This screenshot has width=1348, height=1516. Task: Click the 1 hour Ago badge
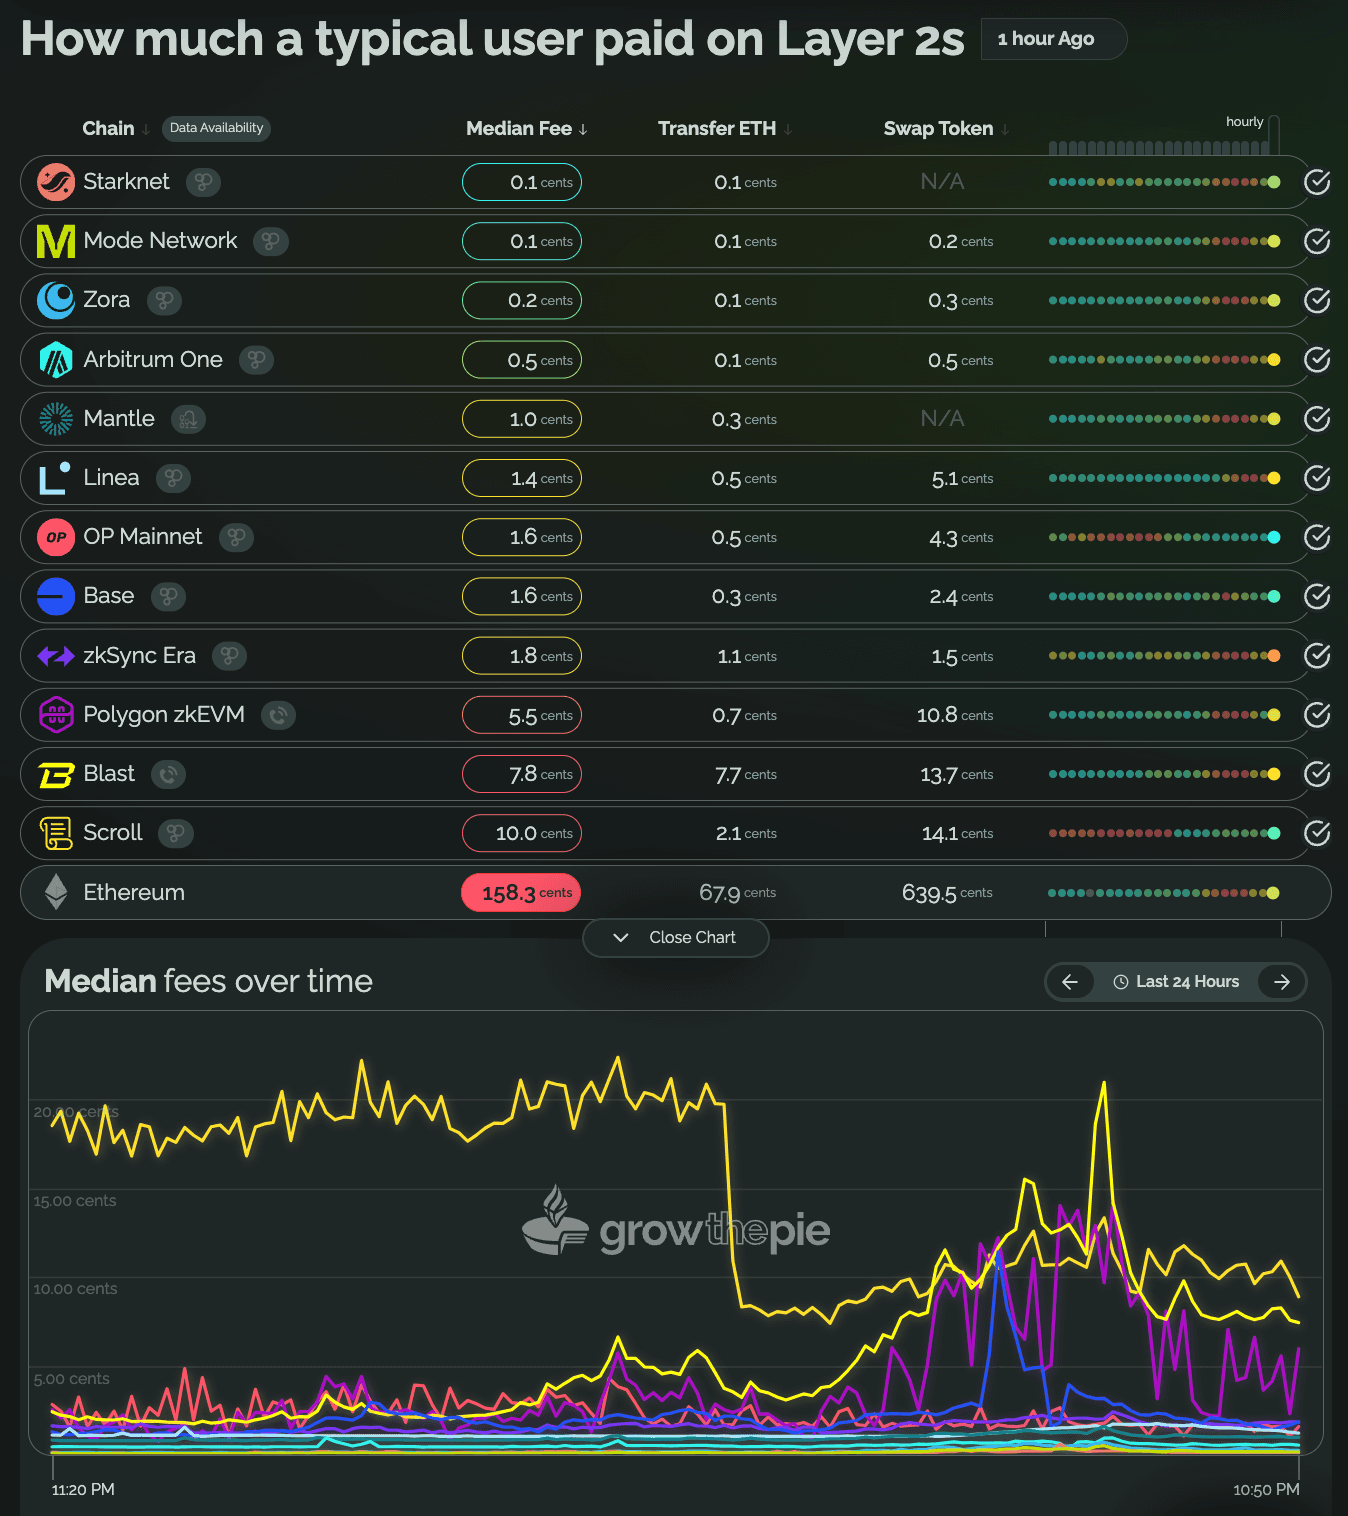click(x=1054, y=39)
